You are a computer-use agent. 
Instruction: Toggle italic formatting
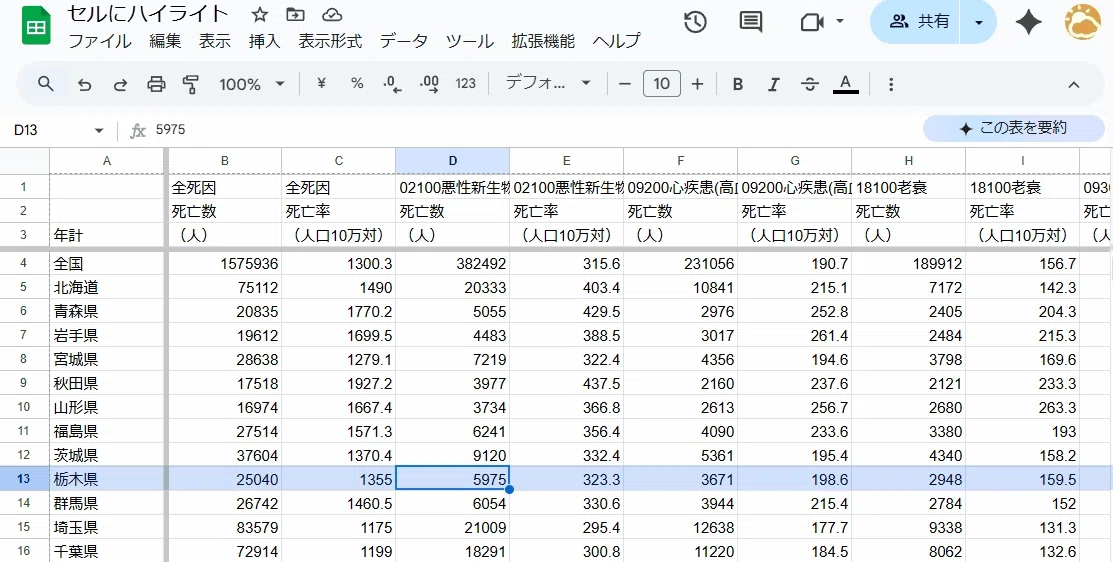pyautogui.click(x=773, y=84)
